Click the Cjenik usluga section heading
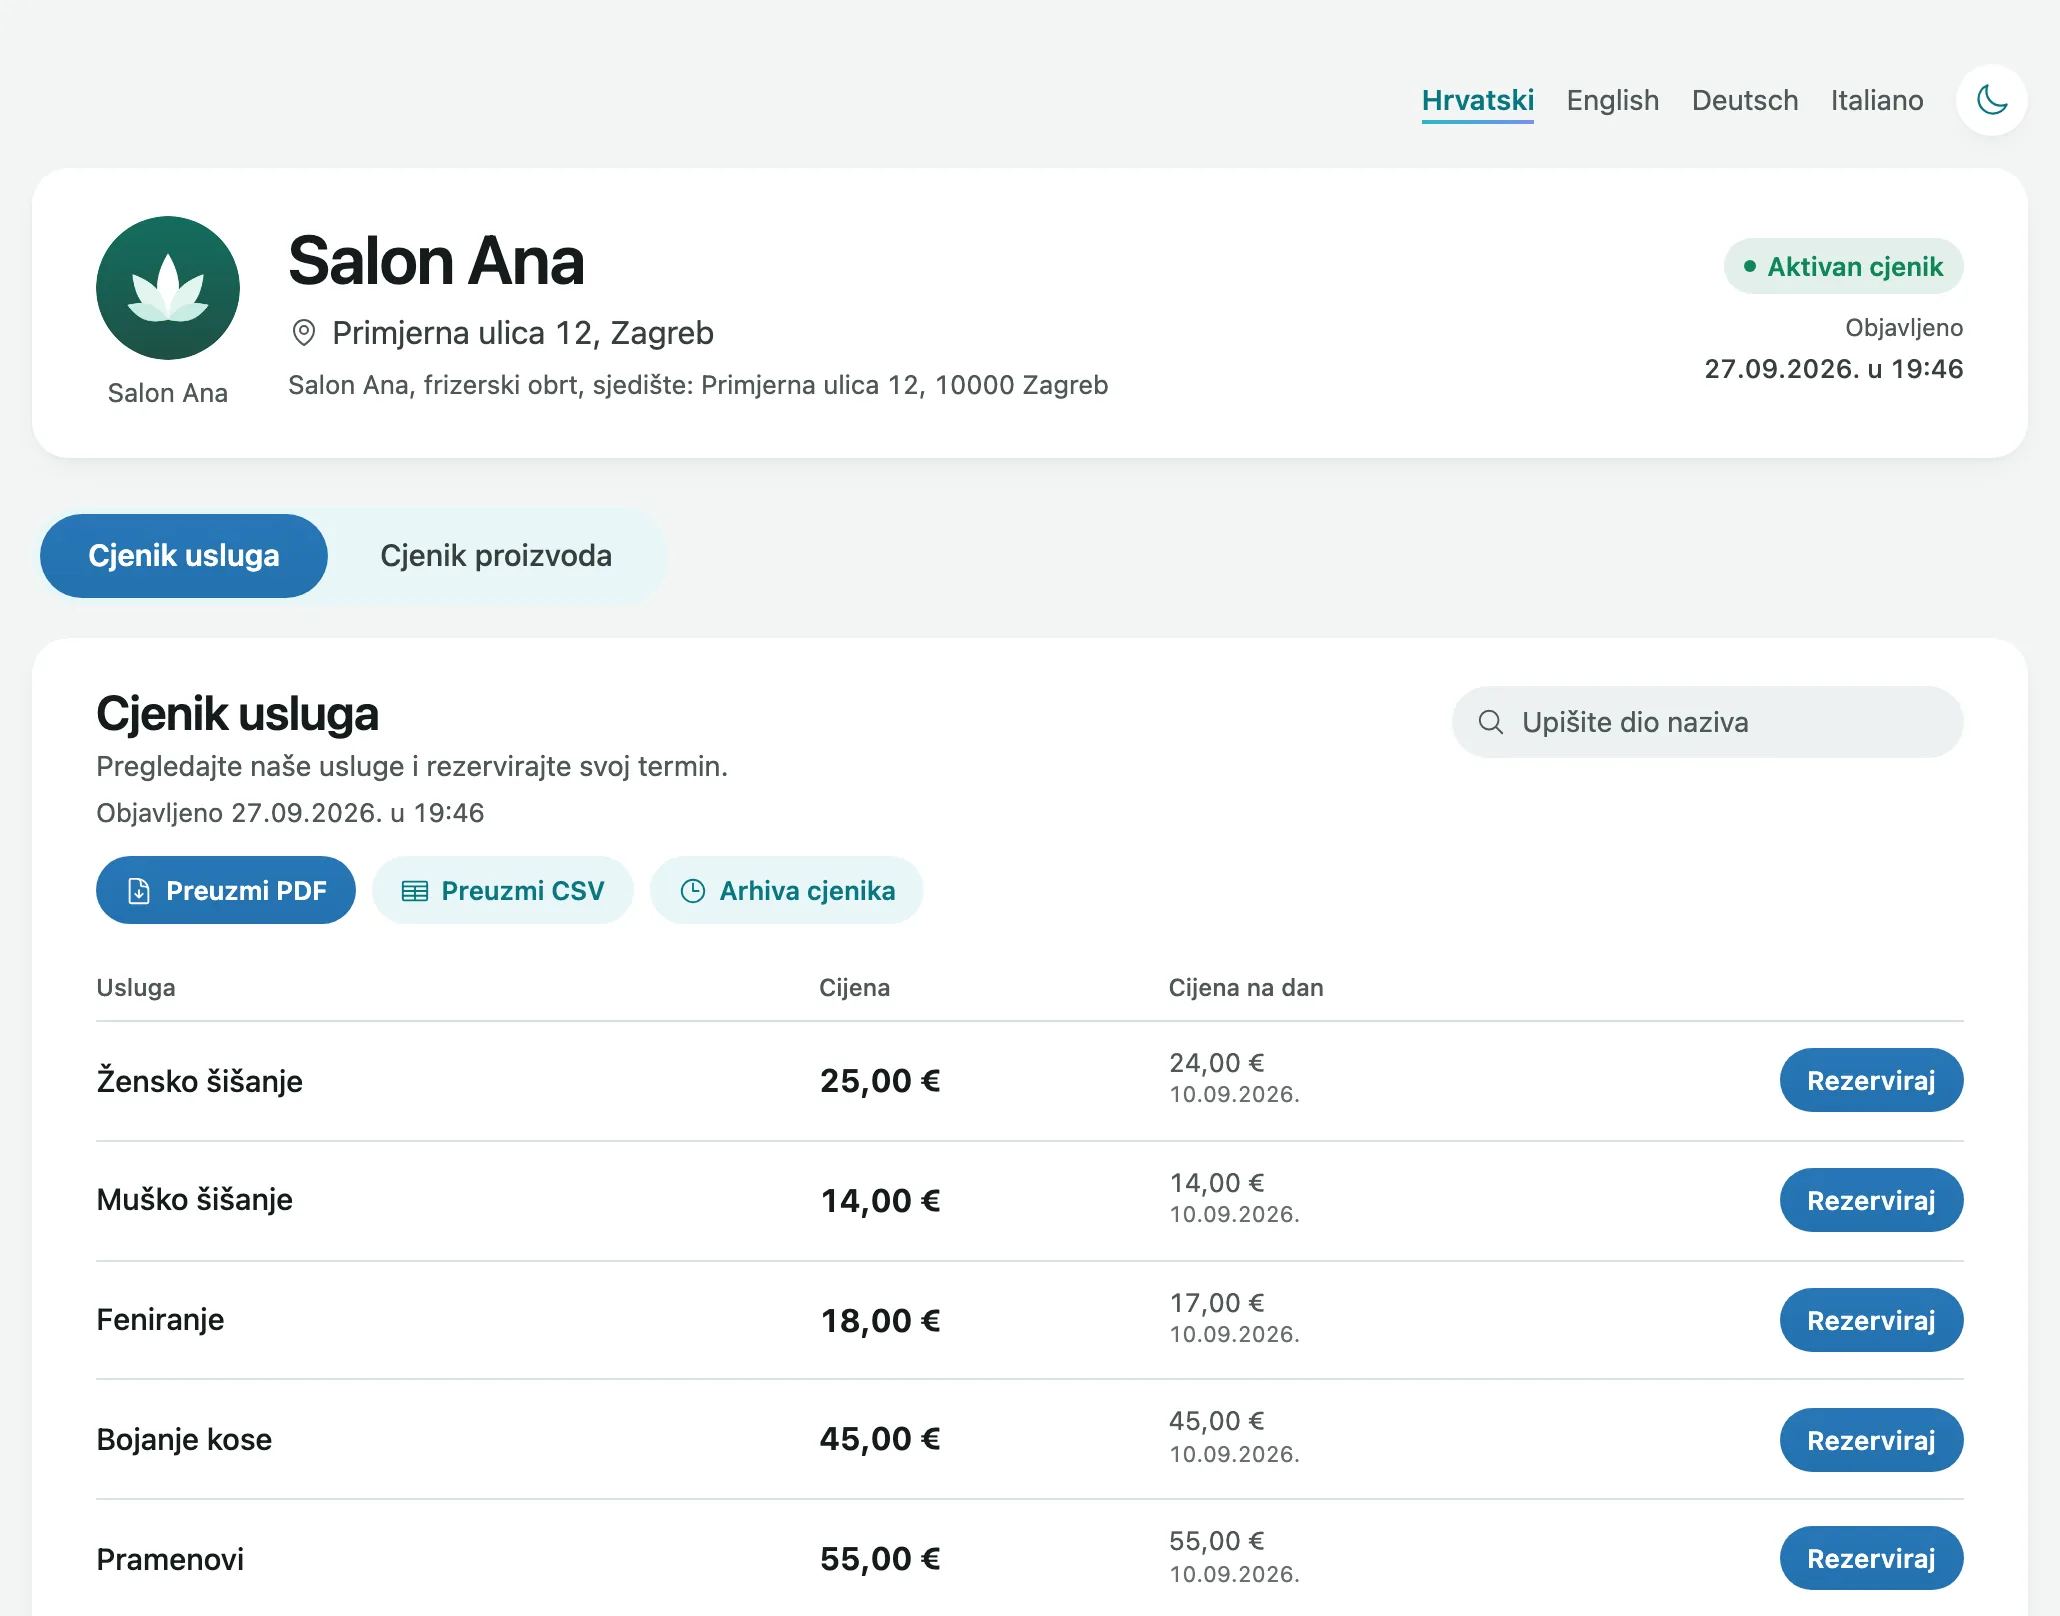2060x1616 pixels. click(237, 714)
